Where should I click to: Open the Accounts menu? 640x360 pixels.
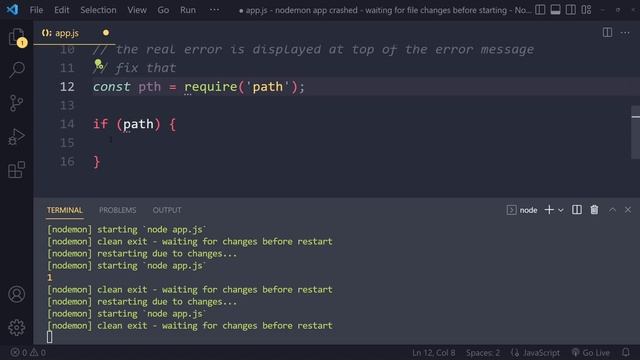(17, 294)
